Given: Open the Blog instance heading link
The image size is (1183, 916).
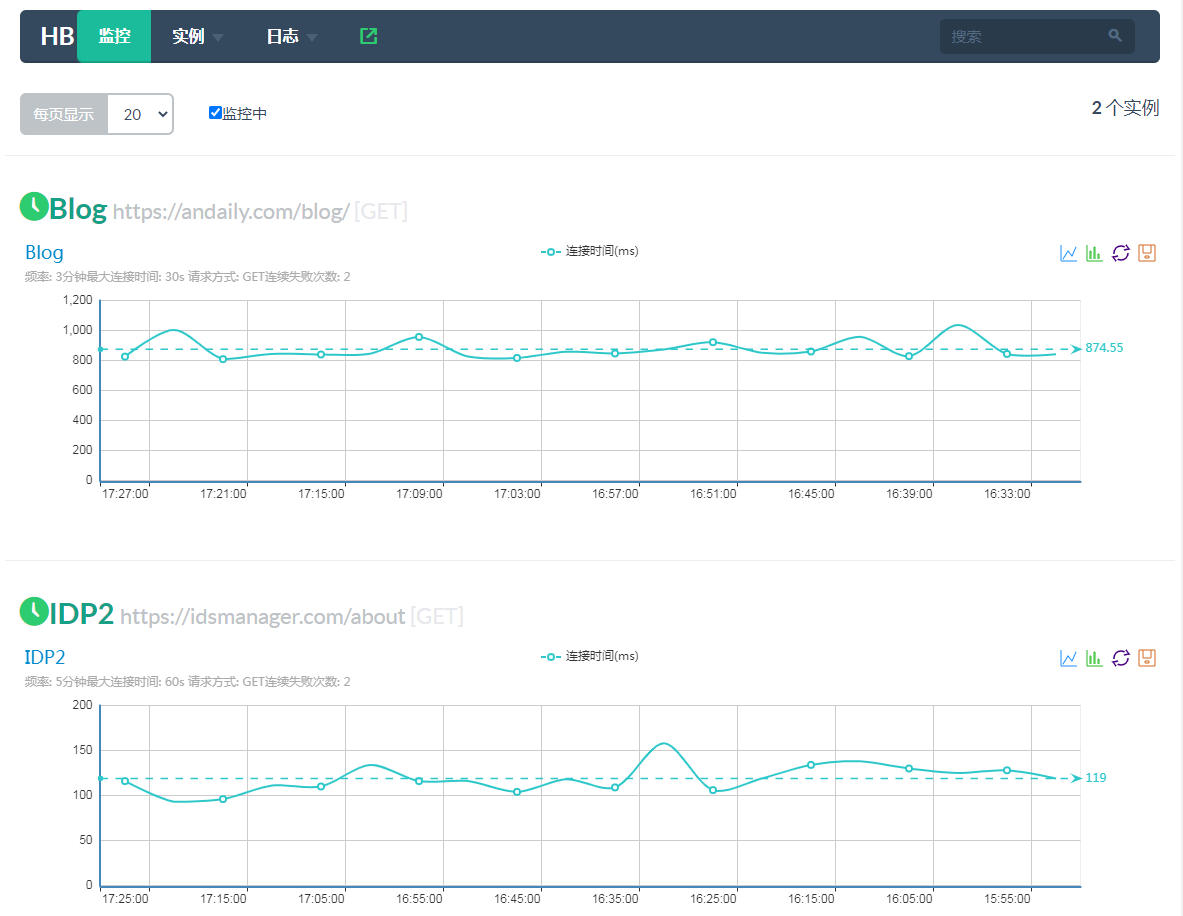Looking at the screenshot, I should [x=78, y=209].
